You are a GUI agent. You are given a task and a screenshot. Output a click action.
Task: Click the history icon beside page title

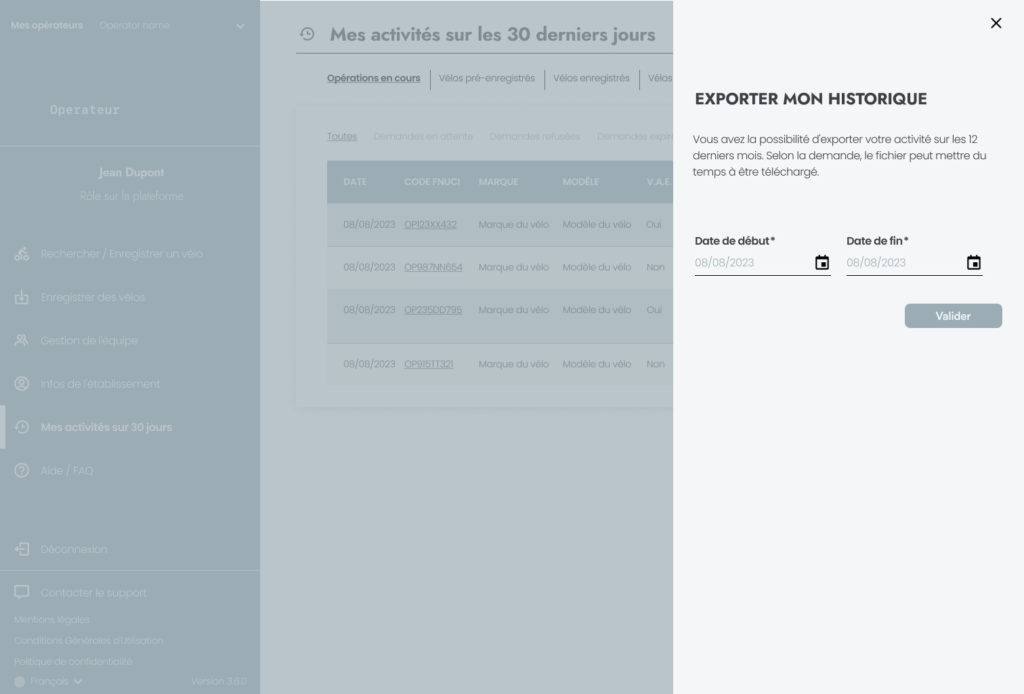[x=307, y=34]
